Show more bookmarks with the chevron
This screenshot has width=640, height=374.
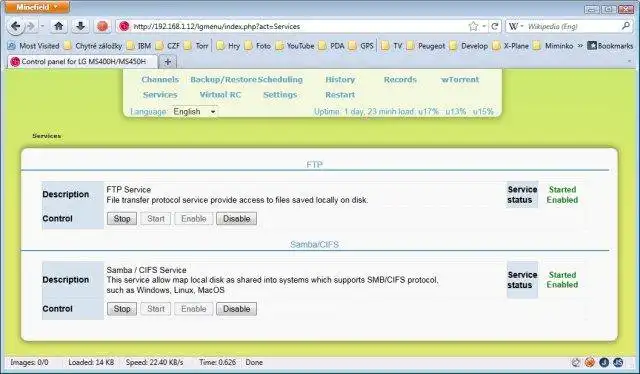pos(580,46)
